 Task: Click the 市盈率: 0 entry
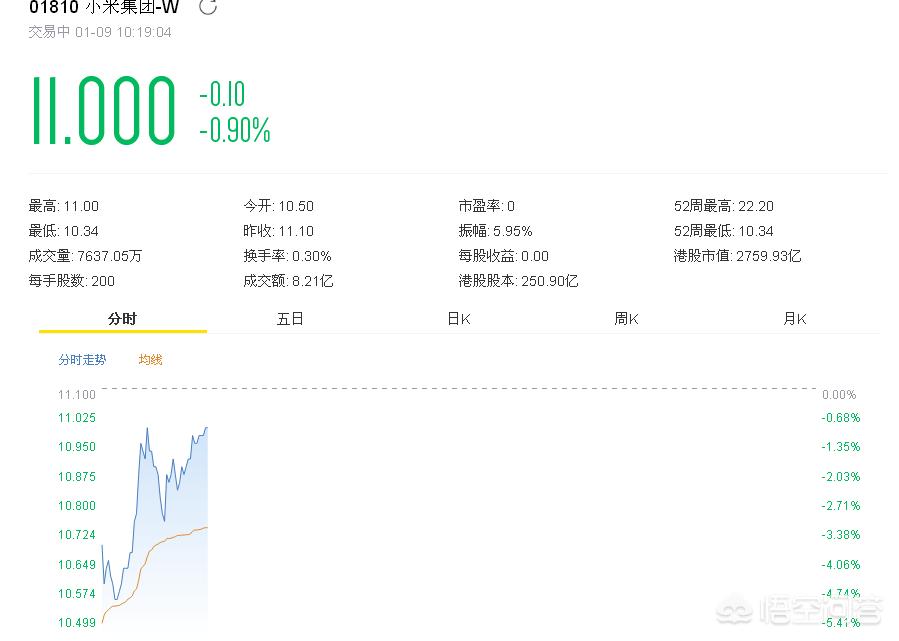click(x=487, y=206)
